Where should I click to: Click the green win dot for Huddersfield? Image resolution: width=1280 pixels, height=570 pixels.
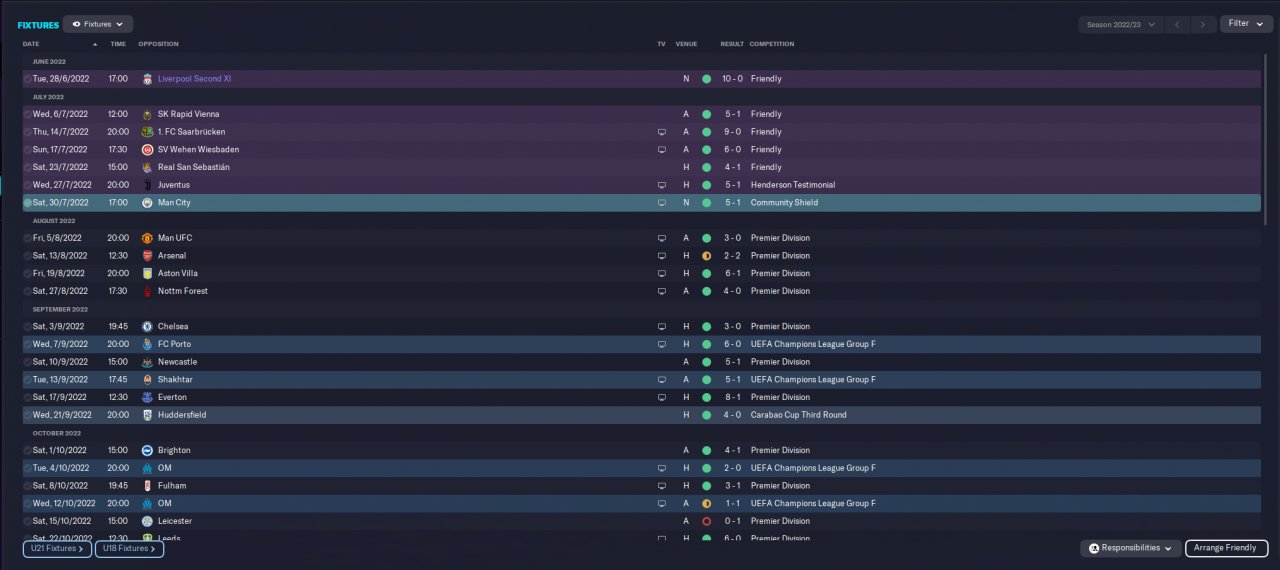[706, 415]
